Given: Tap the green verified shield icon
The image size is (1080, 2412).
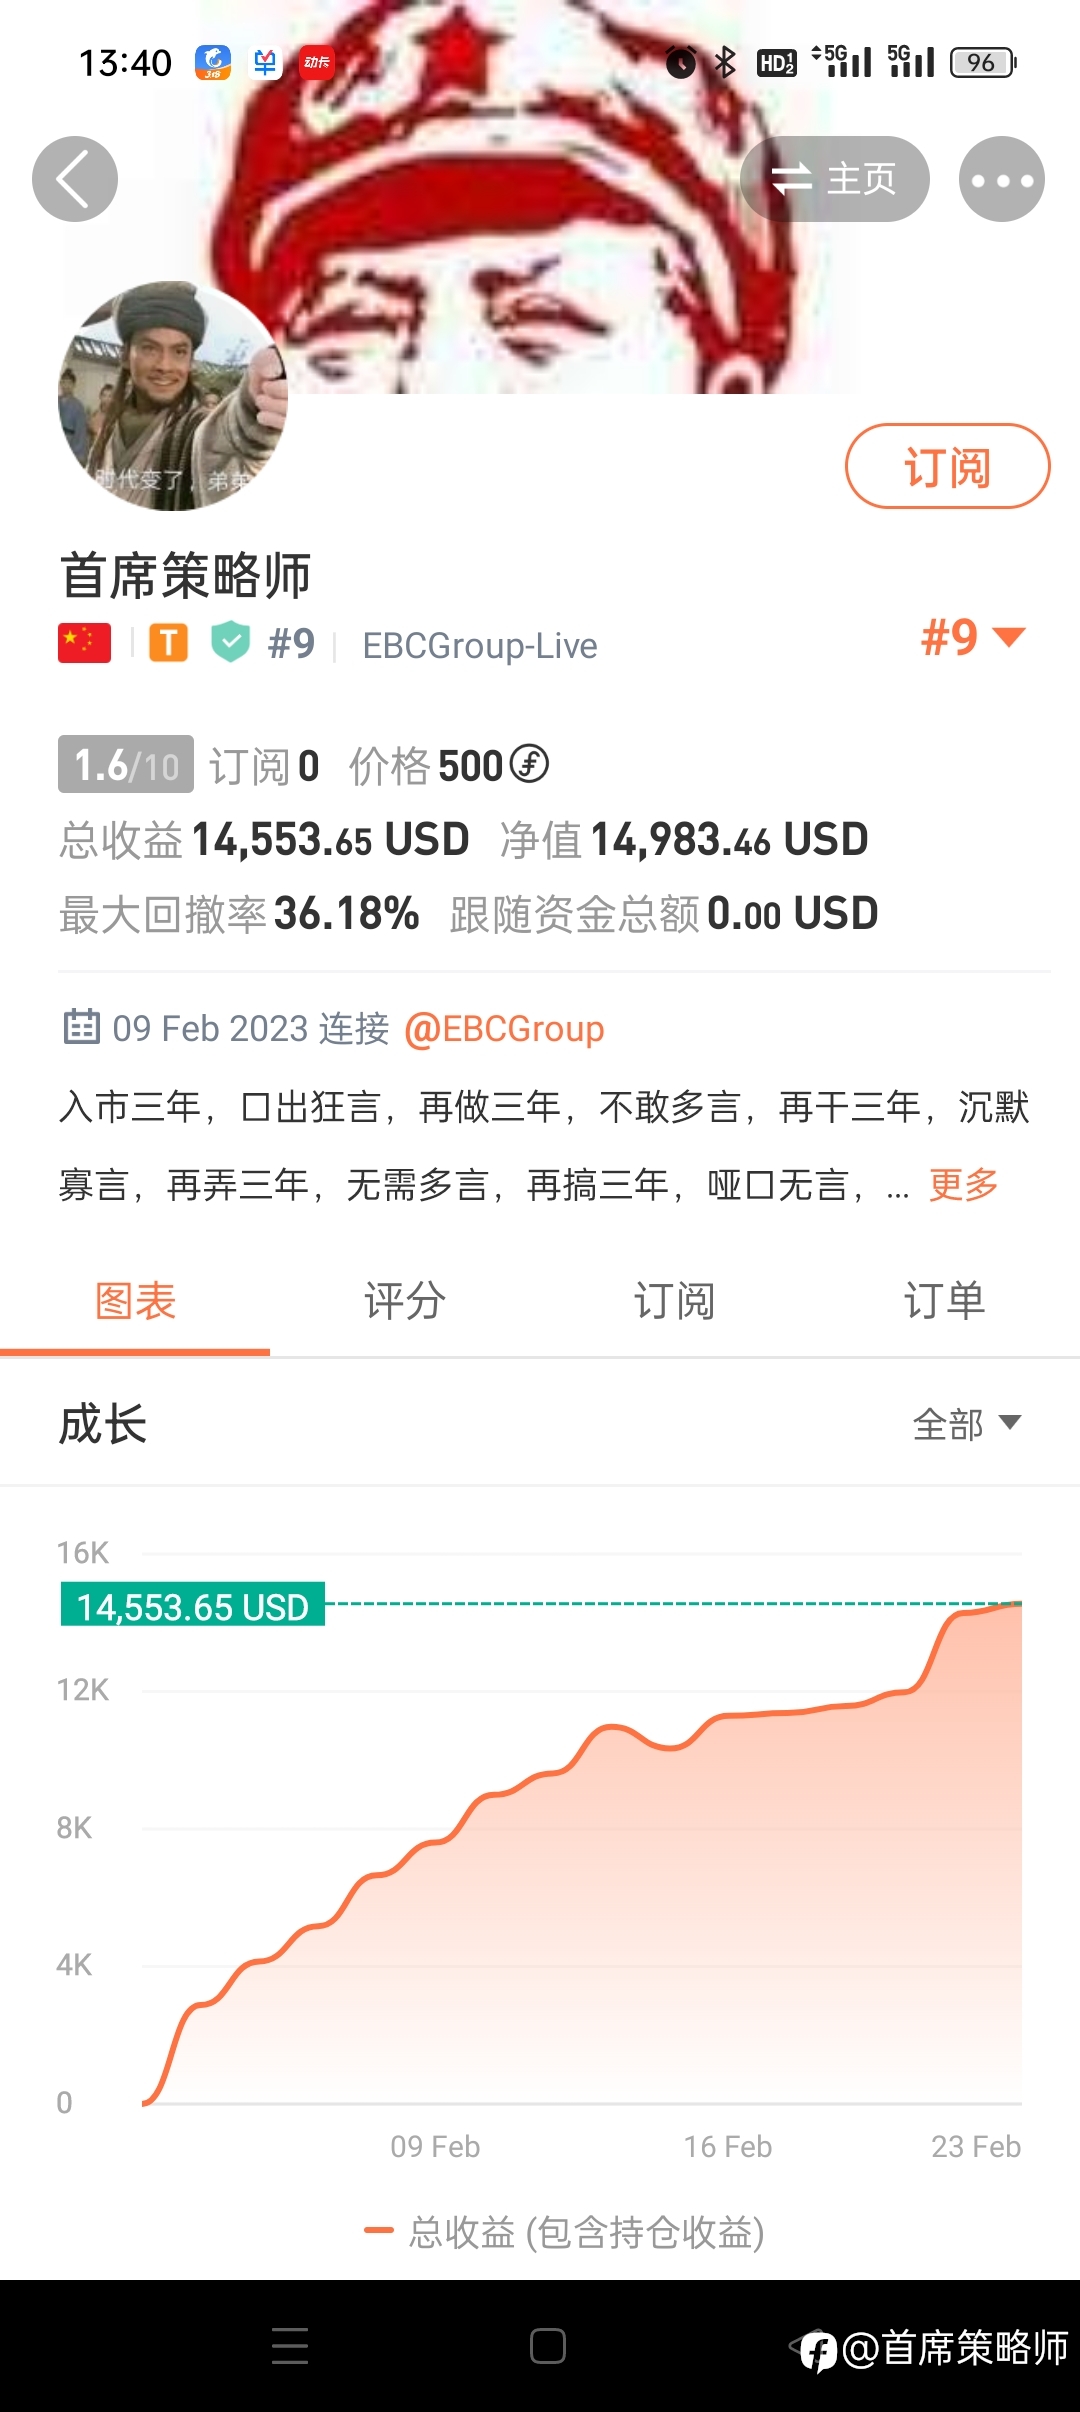Looking at the screenshot, I should [230, 642].
